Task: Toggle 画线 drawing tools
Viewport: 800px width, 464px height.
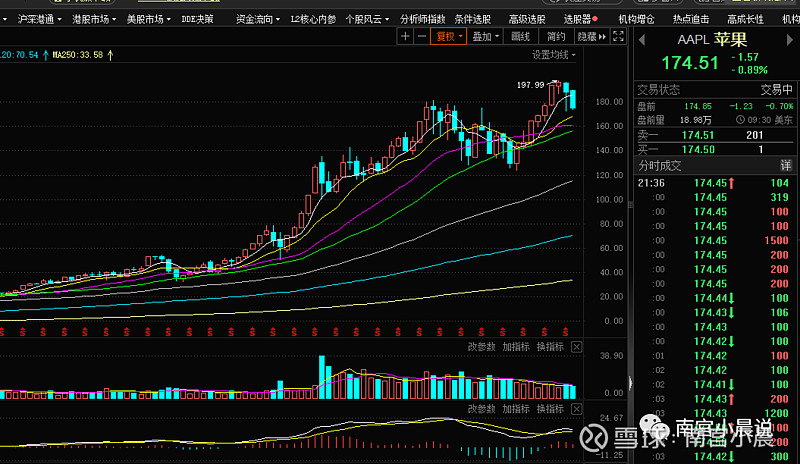Action: coord(520,36)
